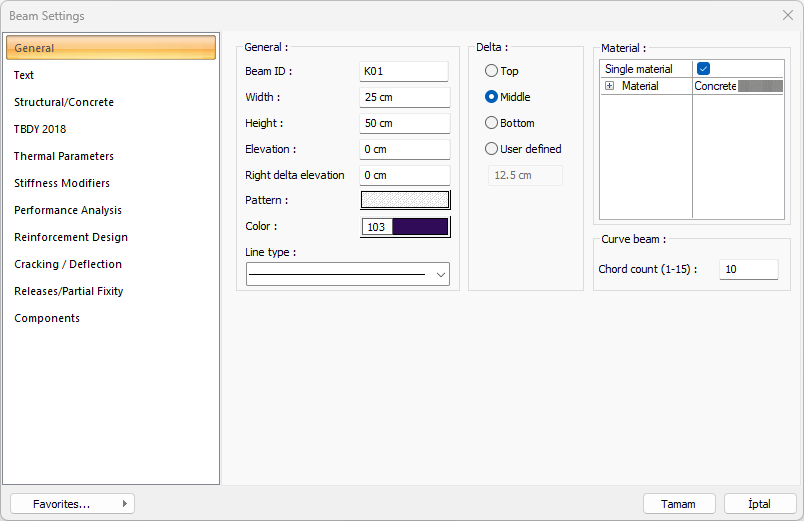Click the Tamam button
Image resolution: width=804 pixels, height=521 pixels.
coord(679,504)
